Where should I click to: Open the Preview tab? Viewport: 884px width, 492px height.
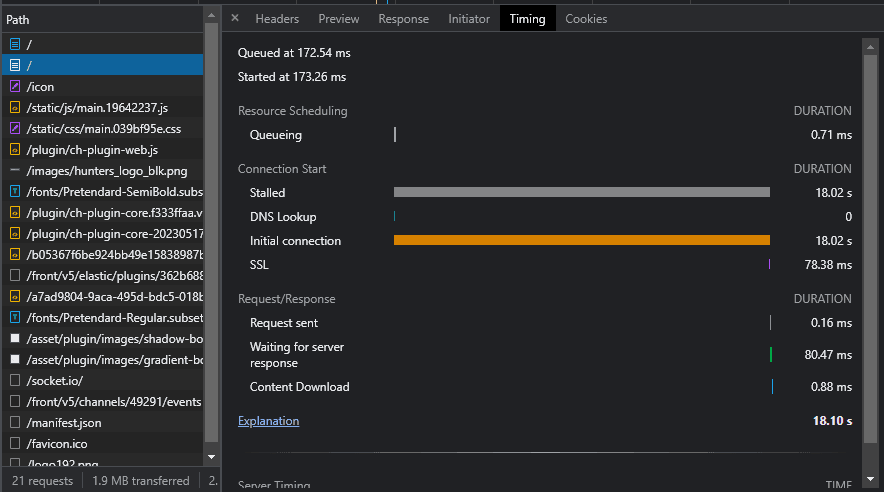point(338,19)
